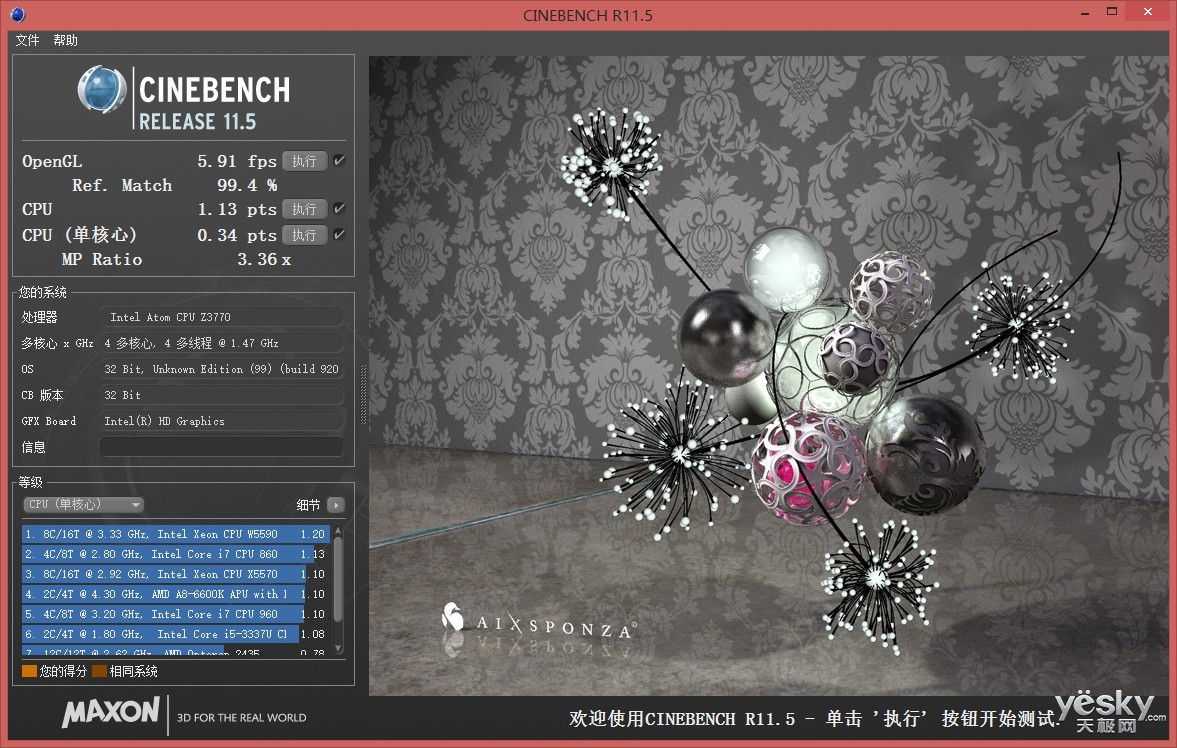This screenshot has height=748, width=1177.
Task: Click the scroll-down arrow of ranking list
Action: tap(338, 648)
